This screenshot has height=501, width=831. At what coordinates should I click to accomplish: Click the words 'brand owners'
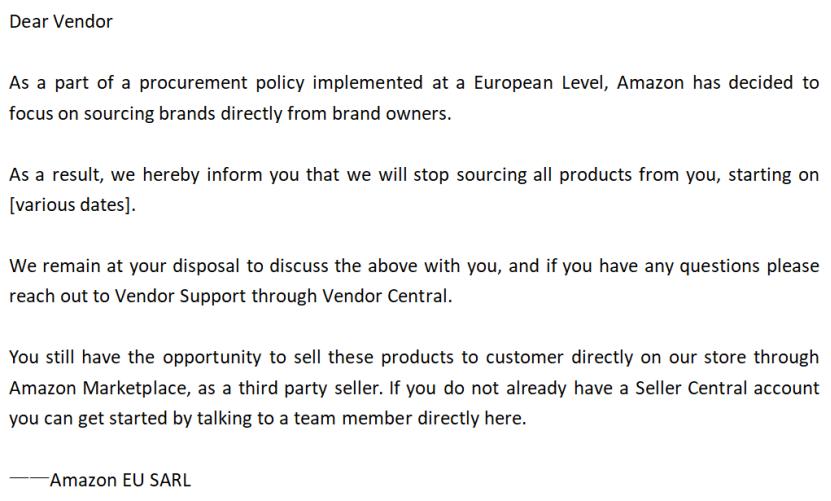point(401,113)
